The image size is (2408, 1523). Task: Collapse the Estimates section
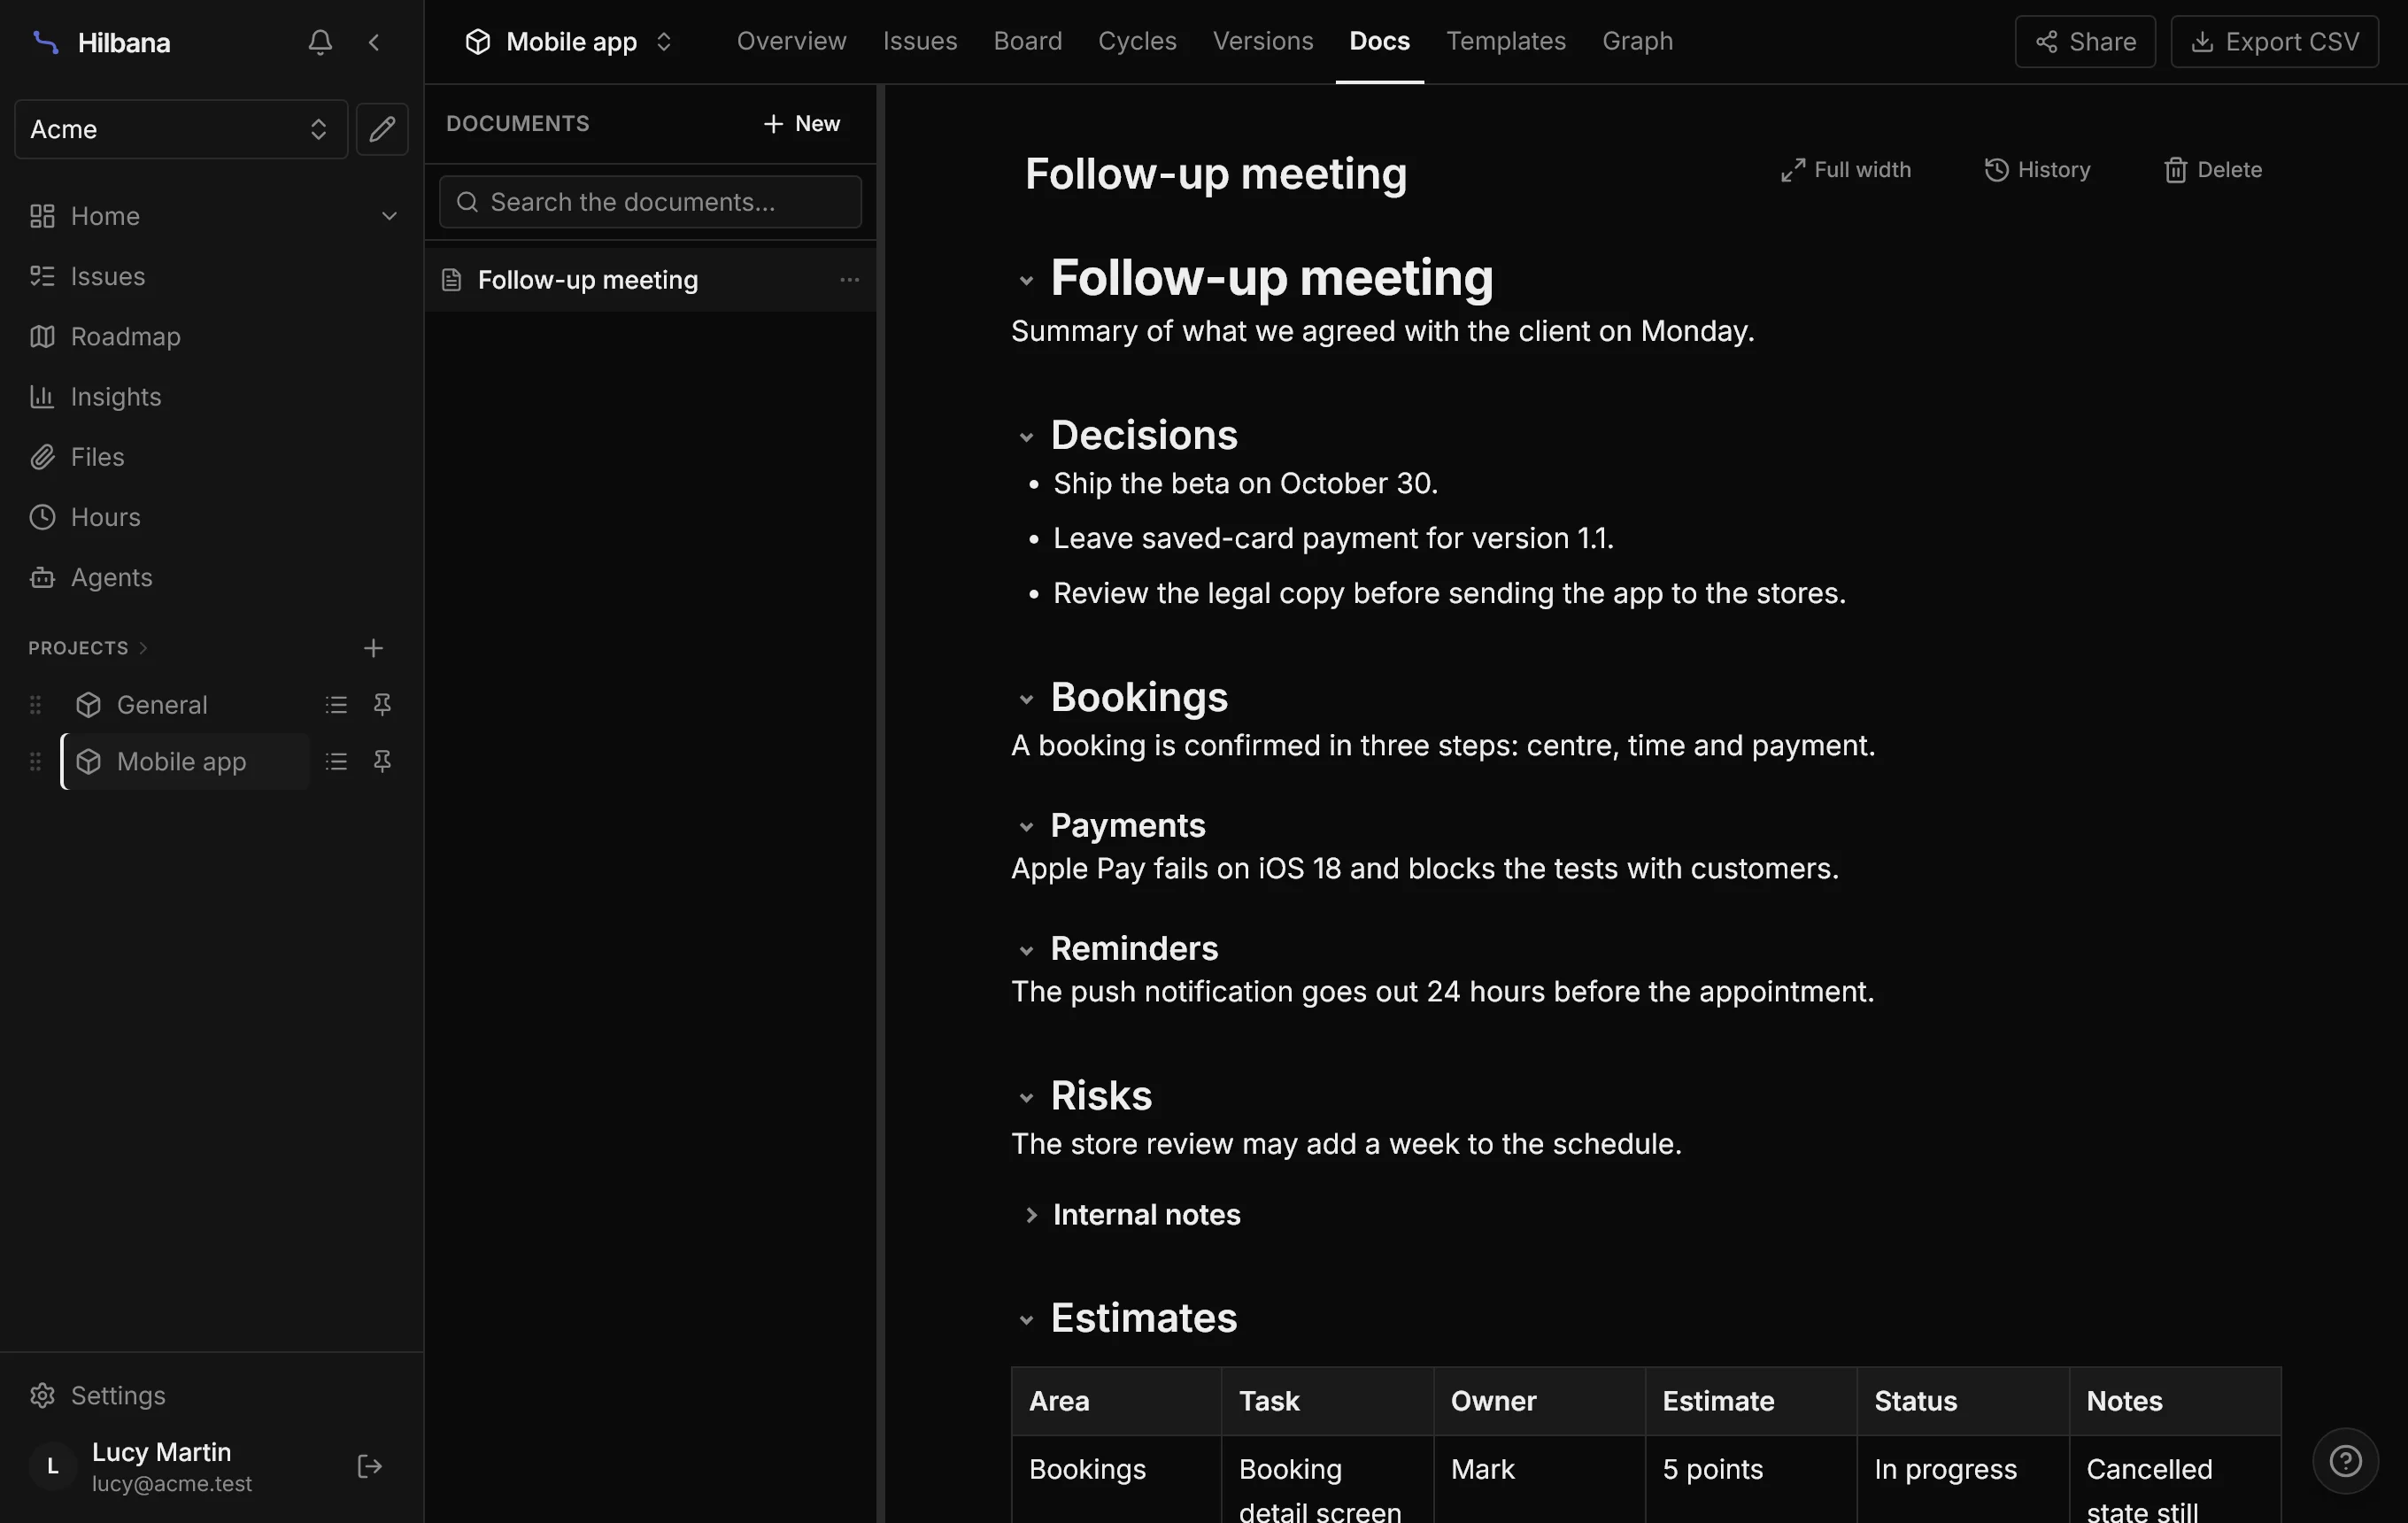pyautogui.click(x=1026, y=1320)
